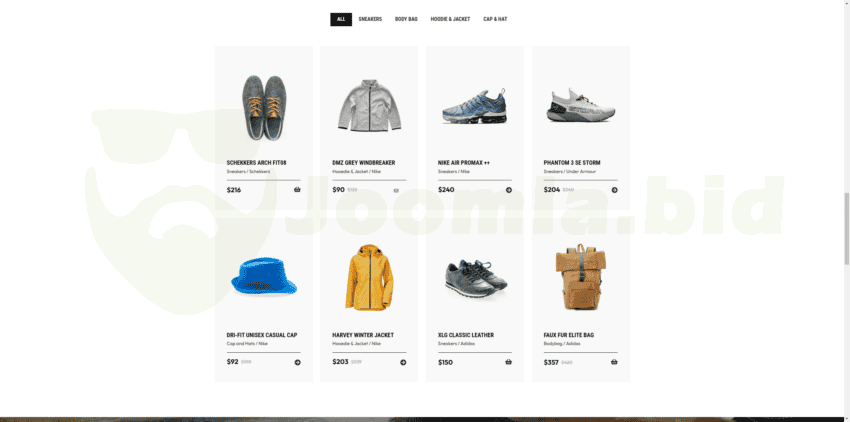This screenshot has width=850, height=422.
Task: Open the Cap & Hat filter
Action: point(495,19)
